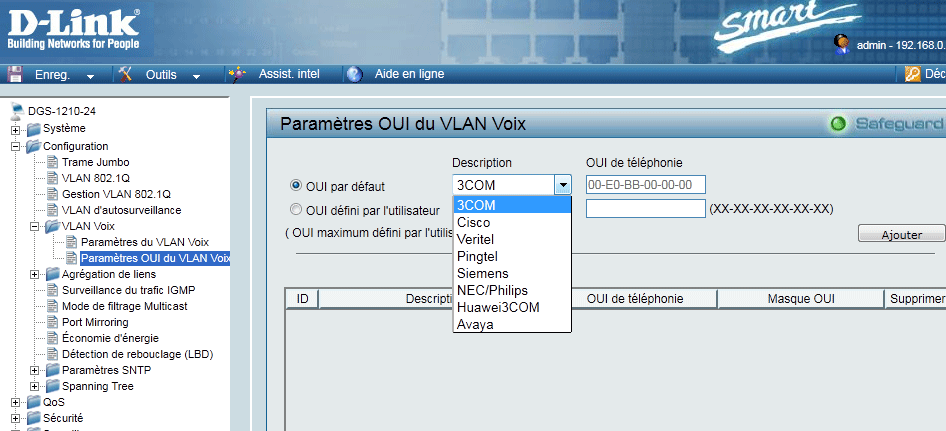Click the VLAN 802.1Q page icon
The width and height of the screenshot is (946, 431).
coord(53,178)
